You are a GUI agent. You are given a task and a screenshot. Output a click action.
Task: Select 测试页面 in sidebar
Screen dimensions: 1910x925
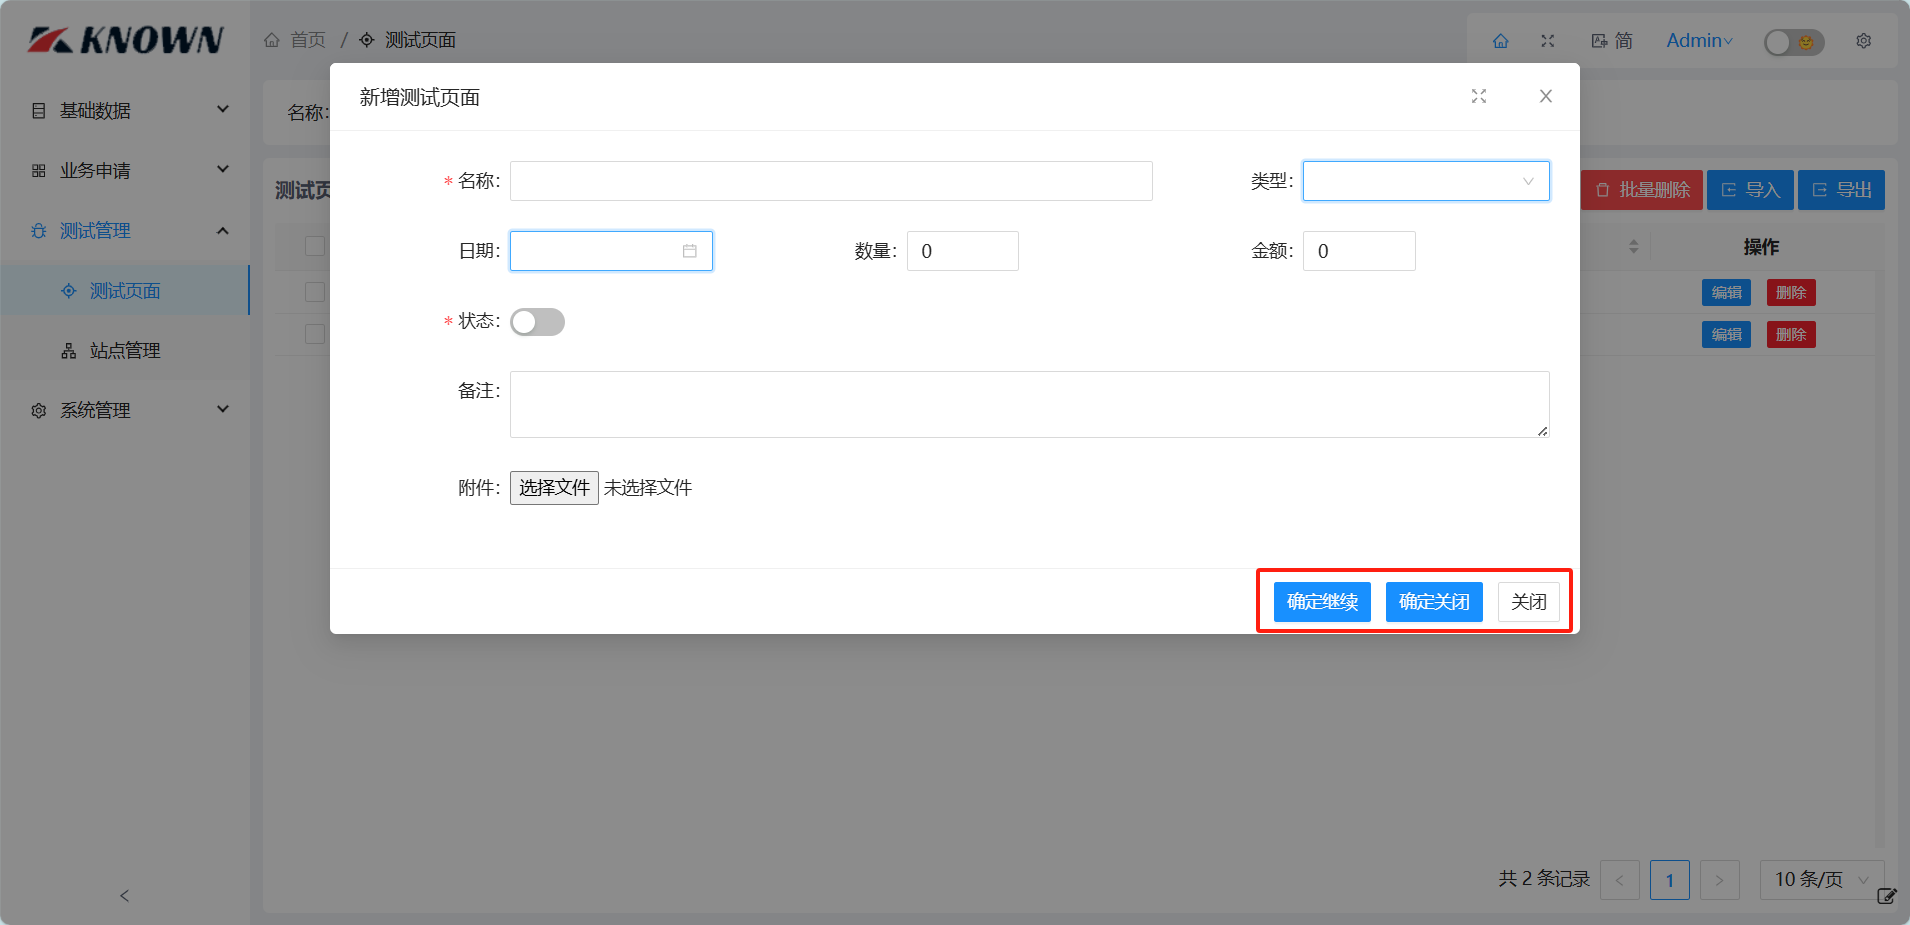(125, 290)
